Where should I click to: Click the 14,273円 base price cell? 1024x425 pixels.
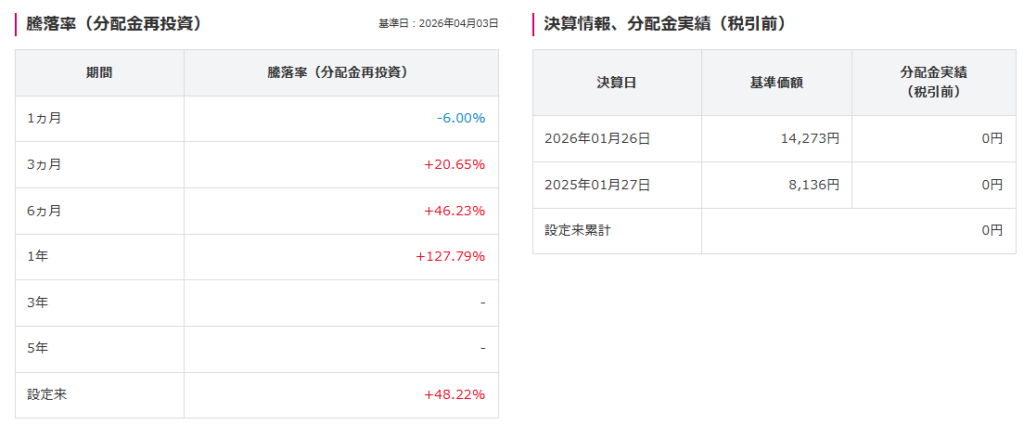point(809,139)
